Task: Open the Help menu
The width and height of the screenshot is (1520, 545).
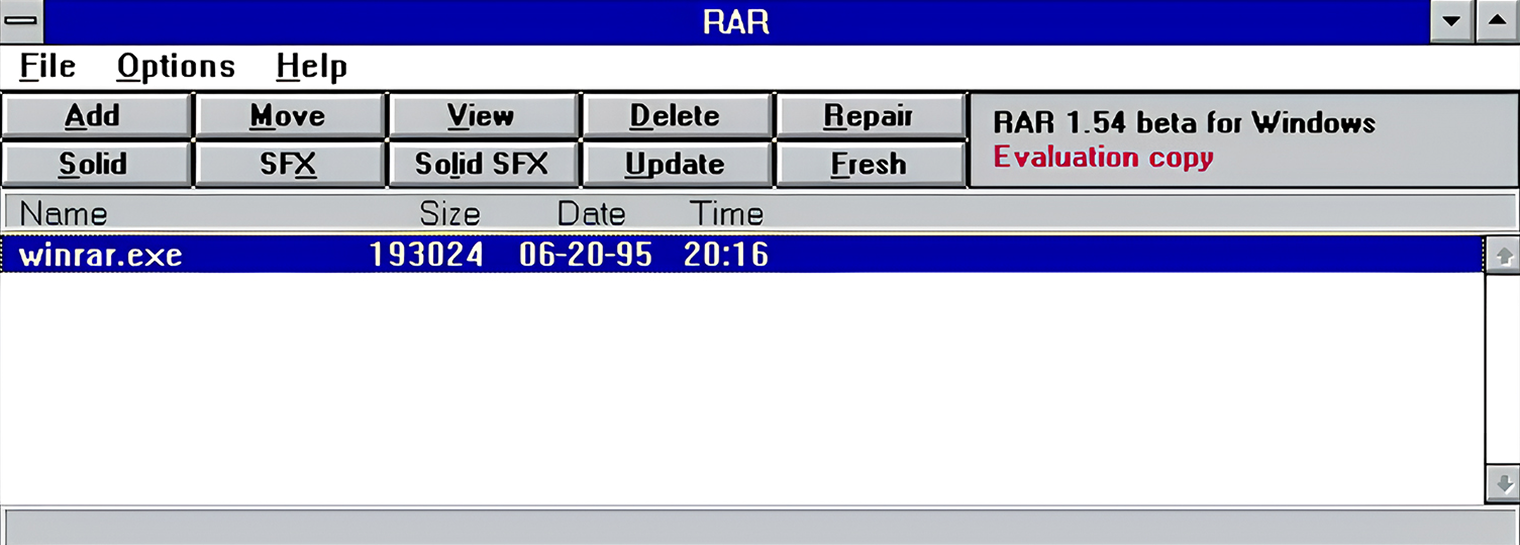Action: [x=311, y=67]
